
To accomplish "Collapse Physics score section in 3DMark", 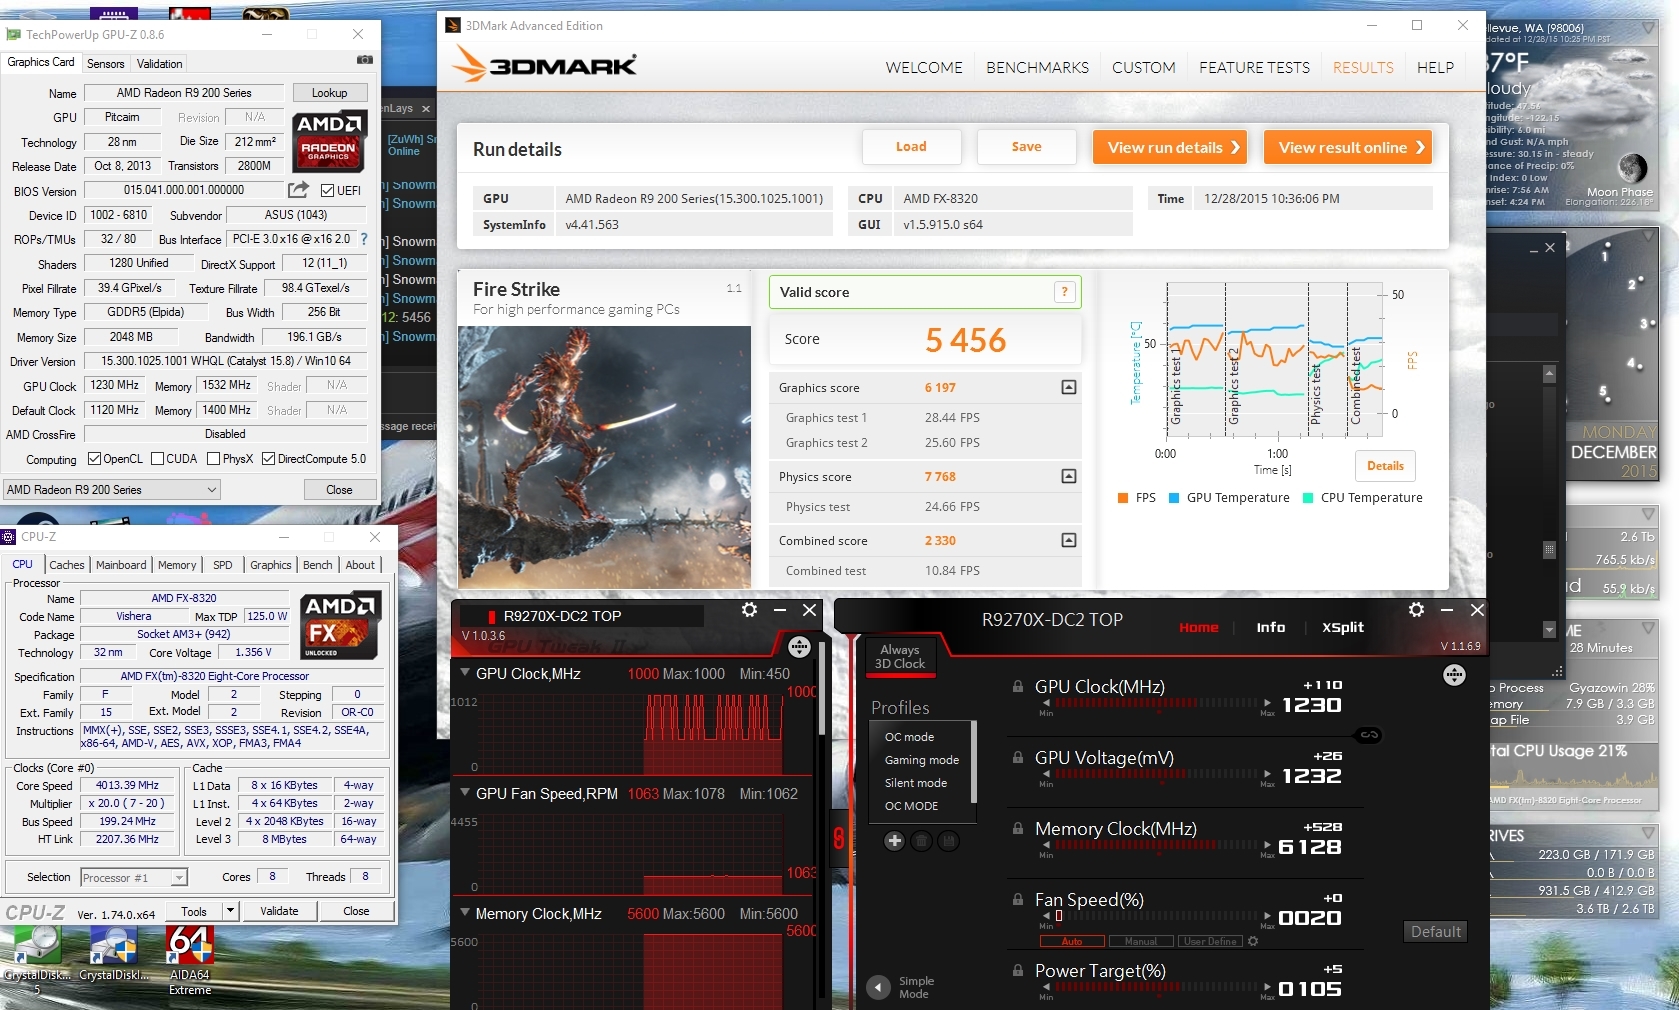I will [x=1068, y=476].
